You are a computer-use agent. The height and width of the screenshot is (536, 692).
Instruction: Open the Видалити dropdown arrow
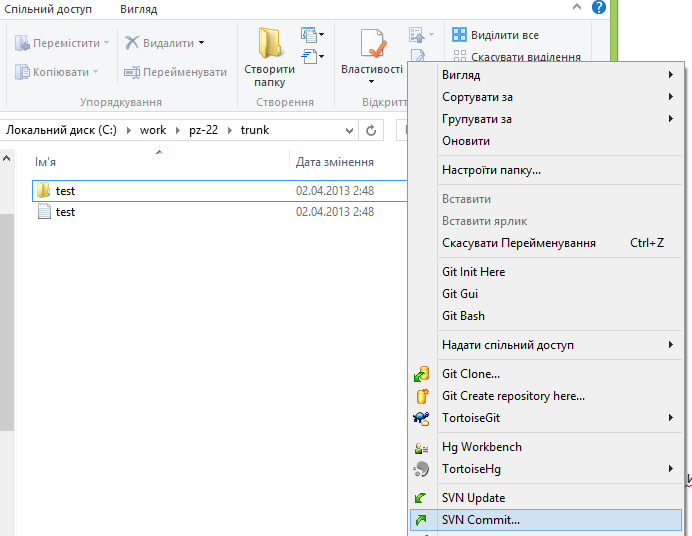pyautogui.click(x=202, y=43)
